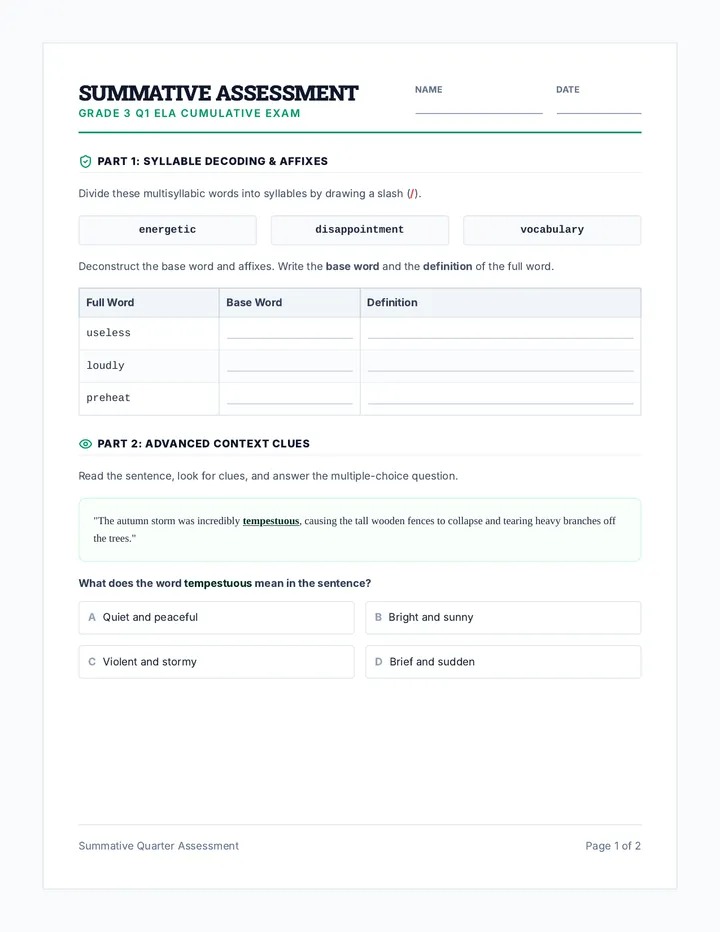This screenshot has width=720, height=932.
Task: Click the word box energetic
Action: (168, 230)
